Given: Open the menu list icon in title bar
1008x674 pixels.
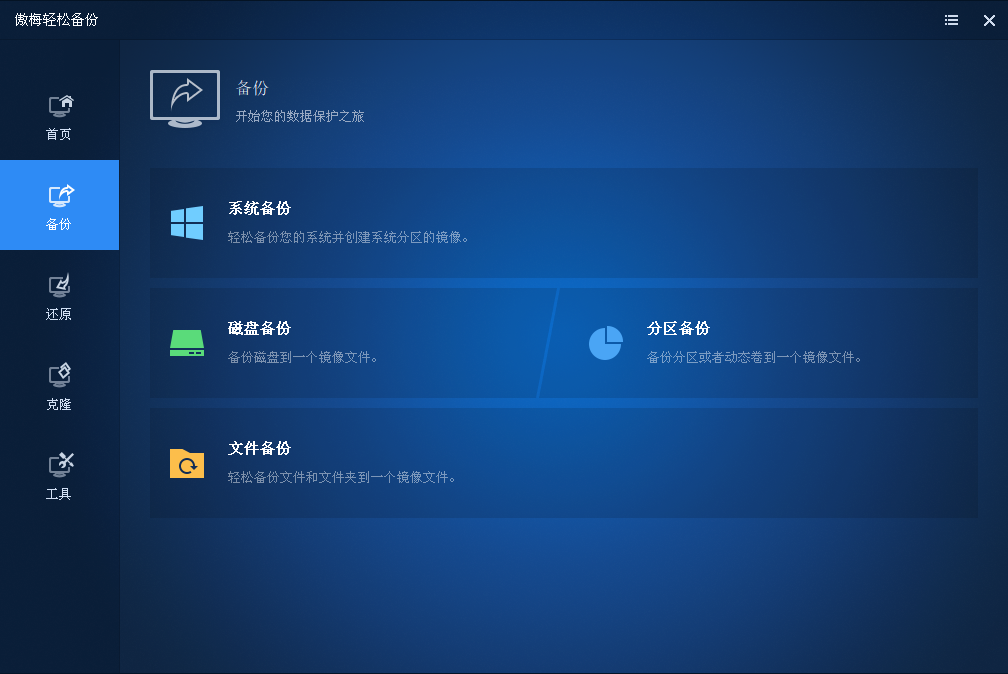Looking at the screenshot, I should 951,20.
